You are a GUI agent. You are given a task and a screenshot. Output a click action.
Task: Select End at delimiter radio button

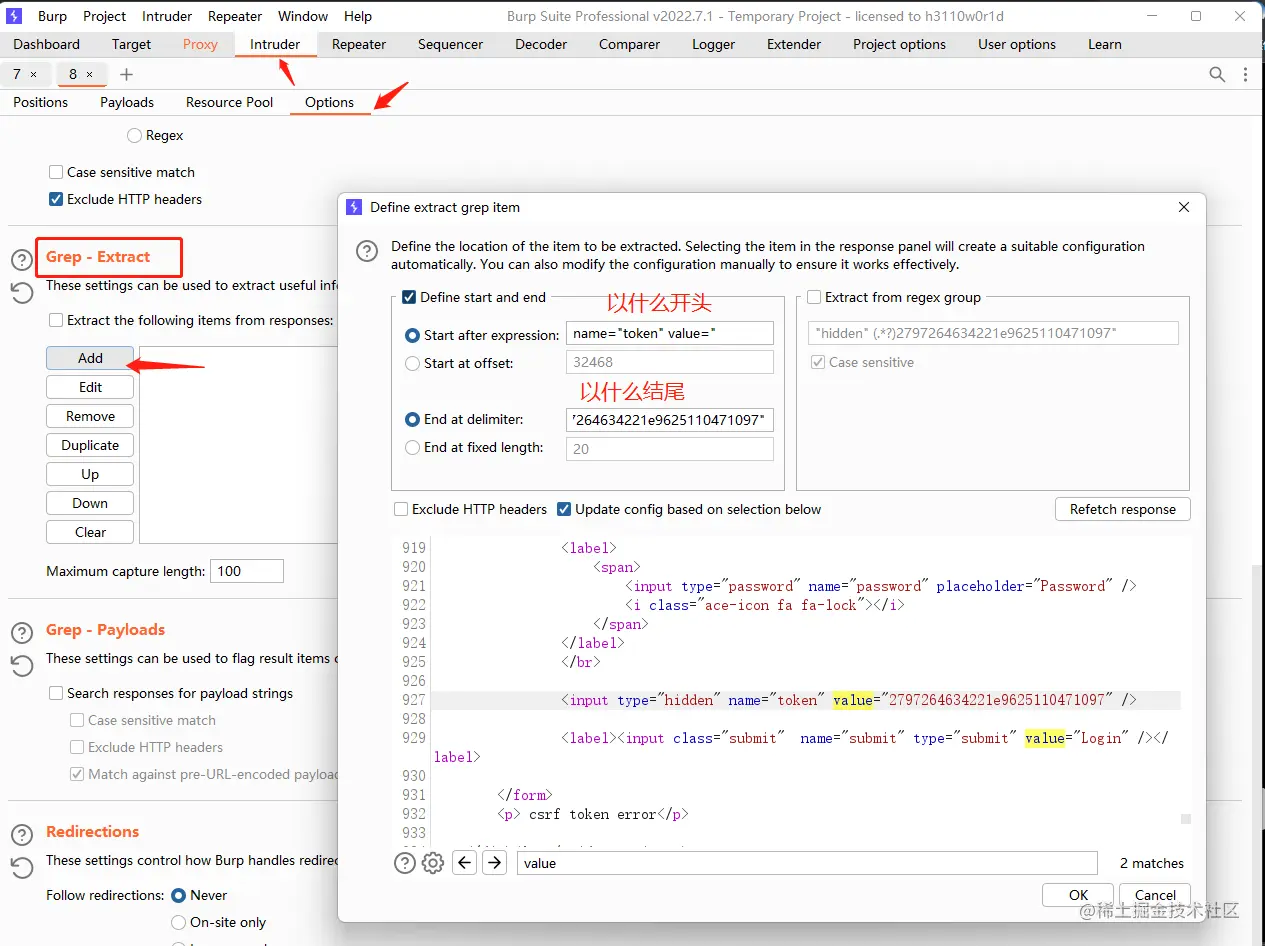point(413,419)
